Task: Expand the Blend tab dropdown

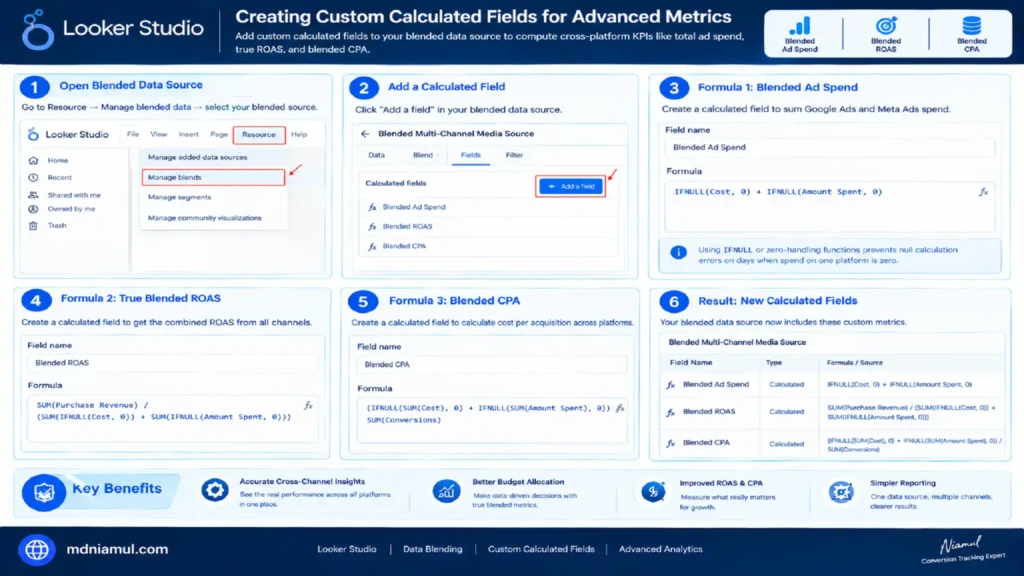Action: click(425, 155)
